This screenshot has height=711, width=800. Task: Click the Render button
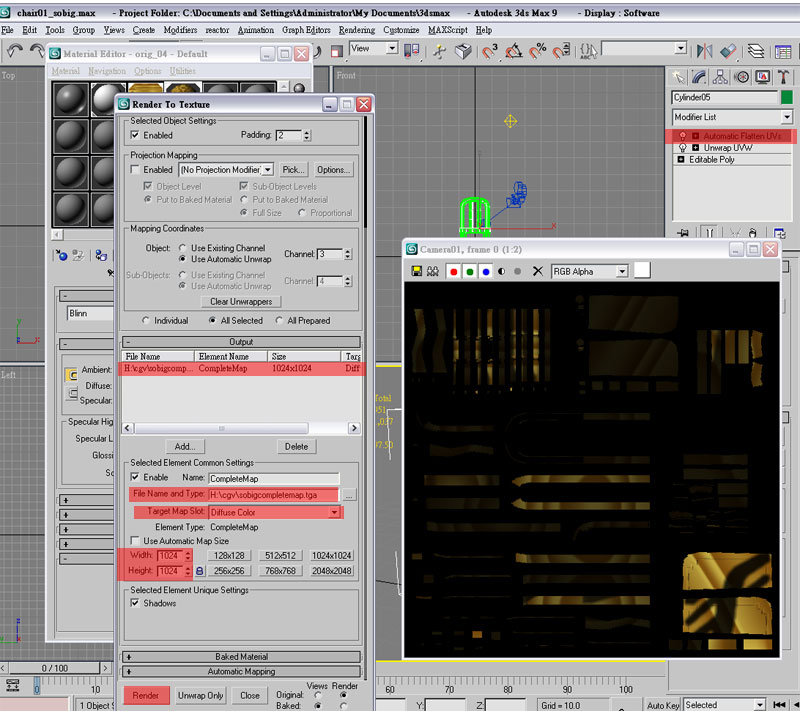(146, 695)
